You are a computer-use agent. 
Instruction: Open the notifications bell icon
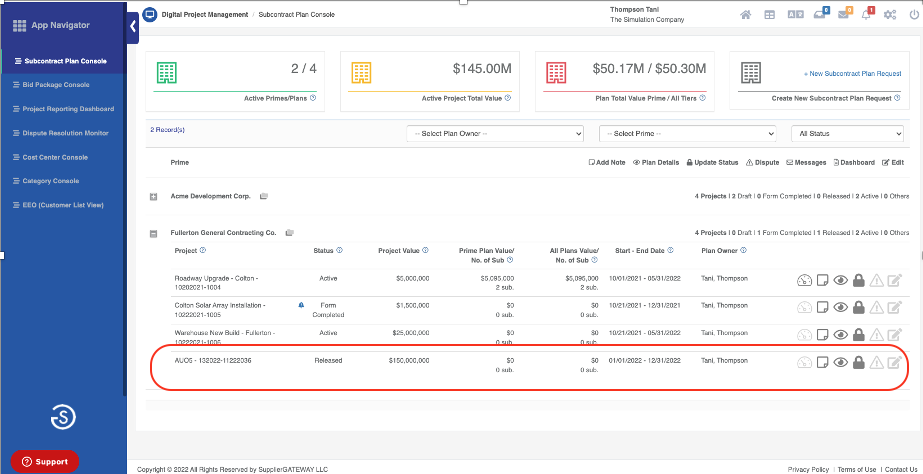867,15
